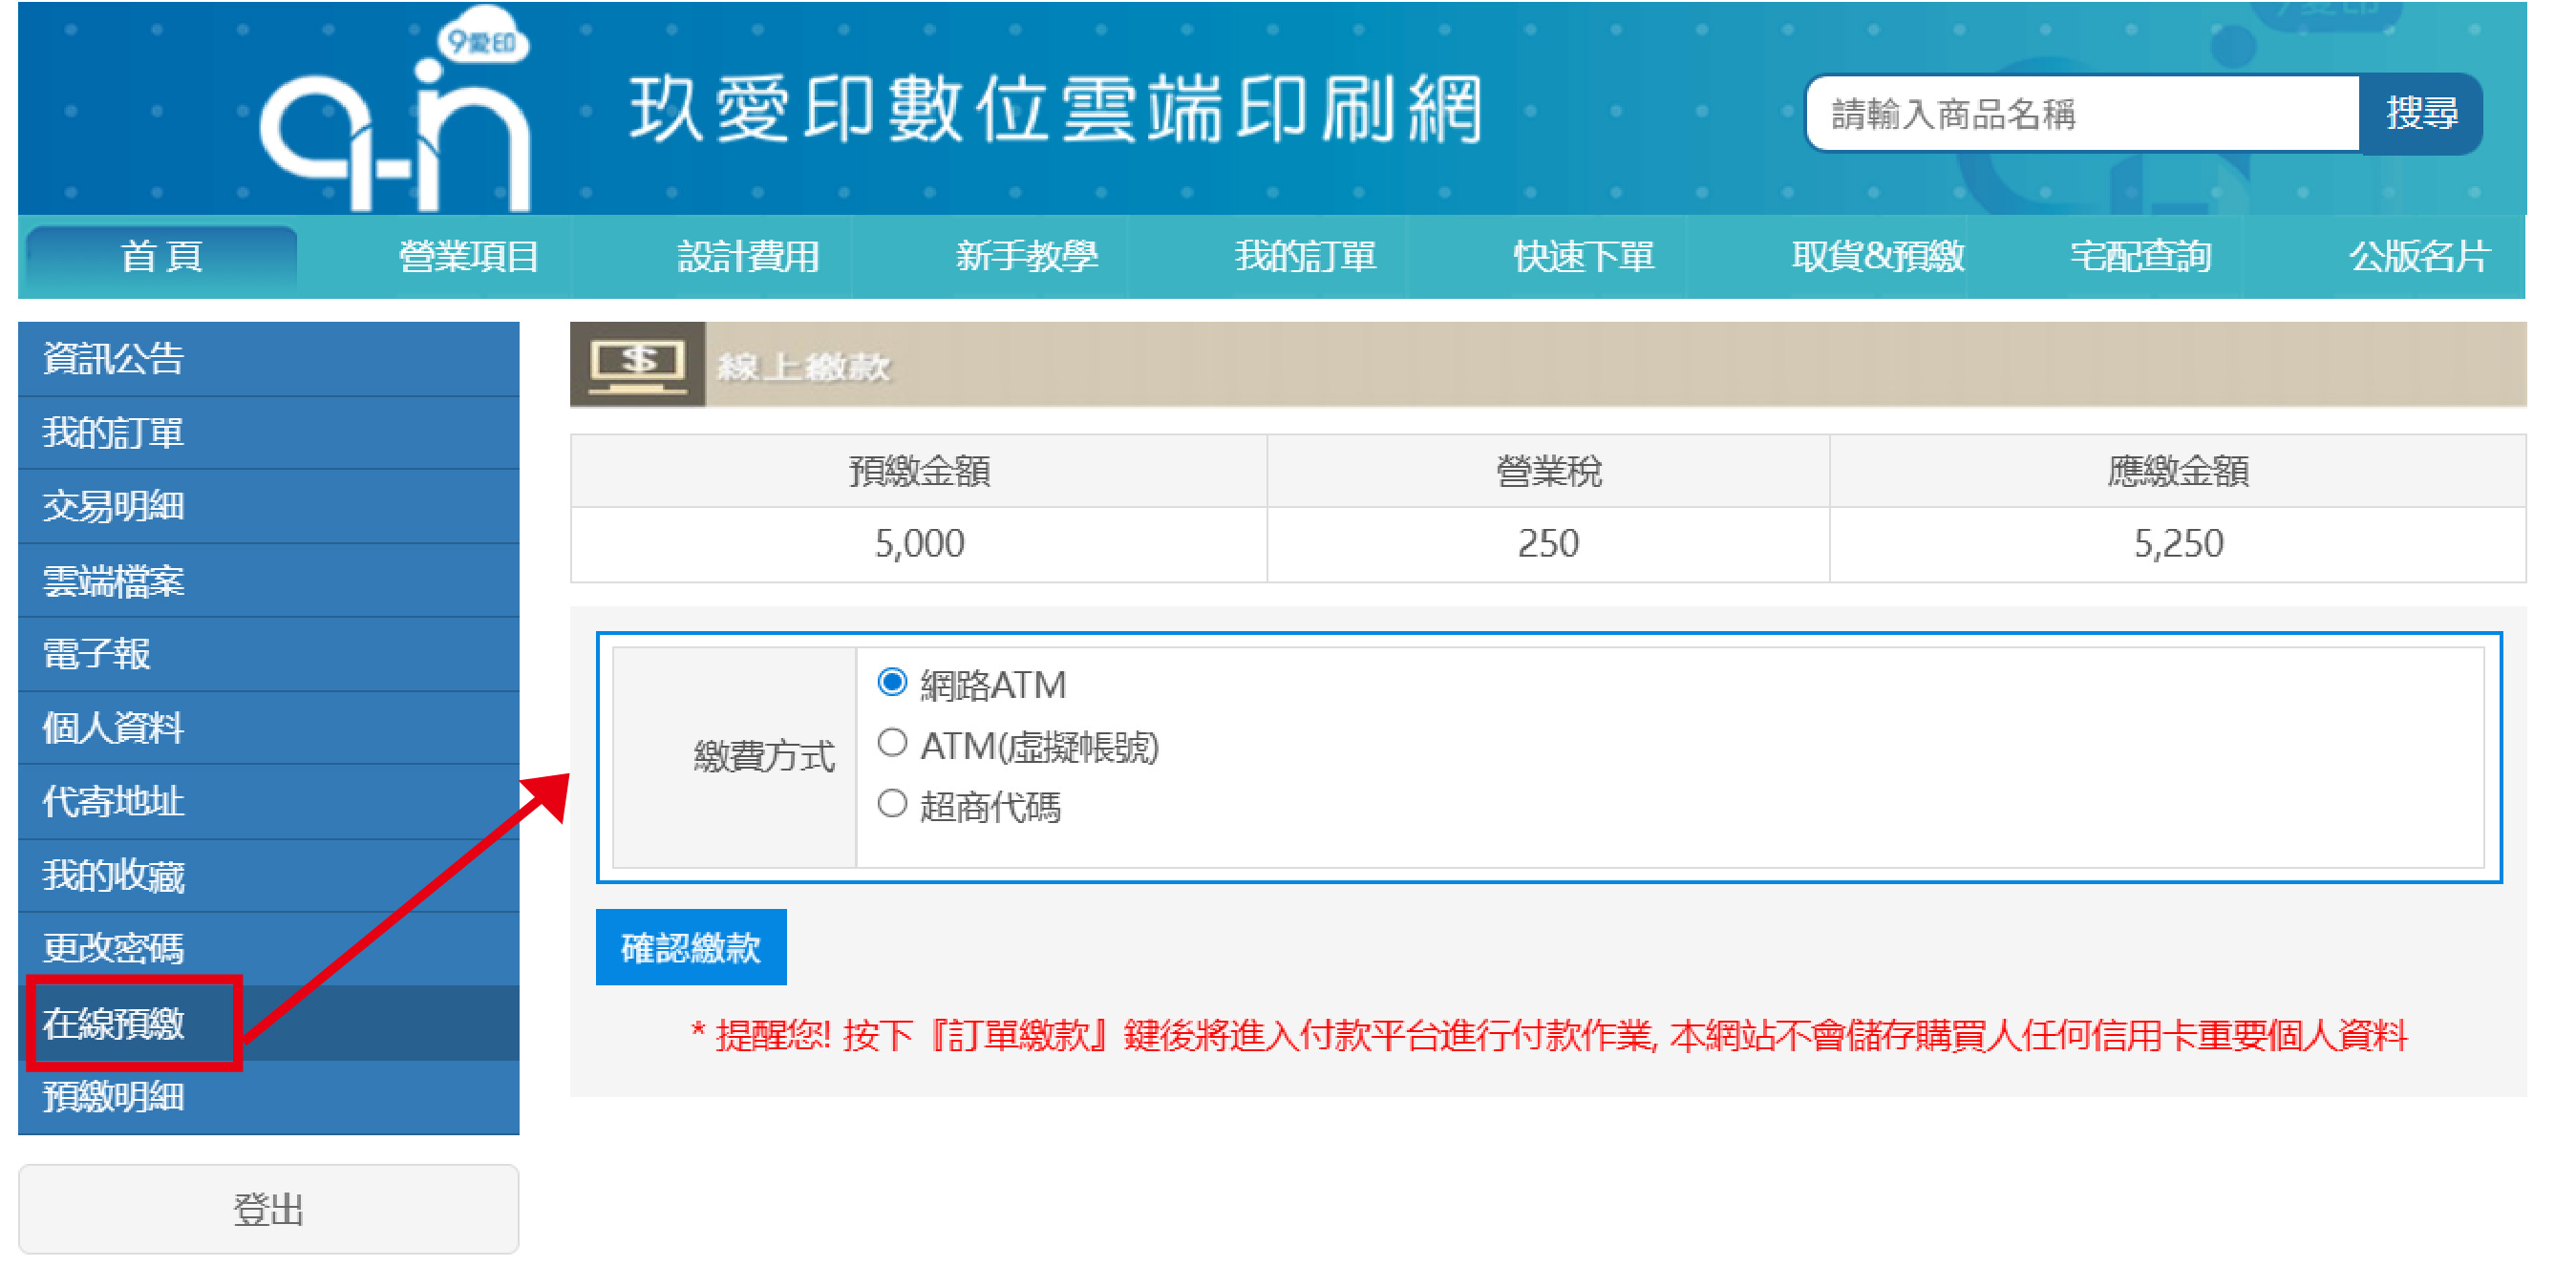Choose the 超商代碼 payment option
Viewport: 2576px width, 1288px height.
point(892,805)
